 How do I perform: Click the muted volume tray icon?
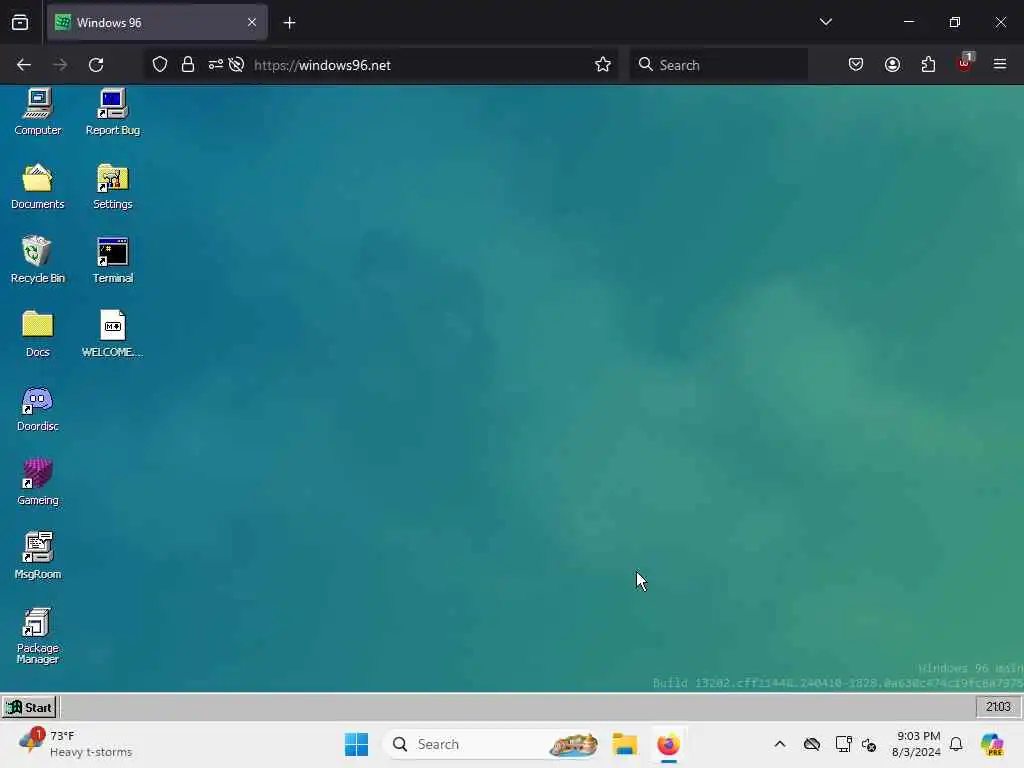pyautogui.click(x=869, y=744)
